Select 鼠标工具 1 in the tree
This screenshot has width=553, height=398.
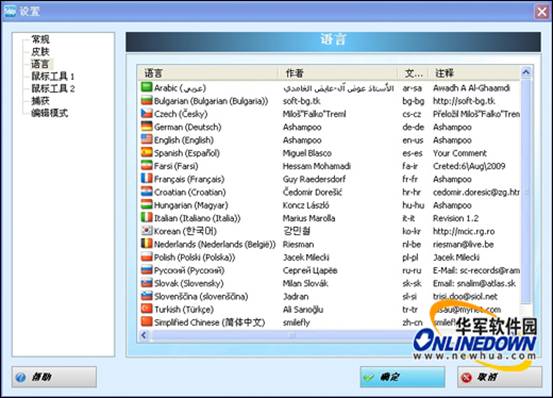pyautogui.click(x=53, y=76)
